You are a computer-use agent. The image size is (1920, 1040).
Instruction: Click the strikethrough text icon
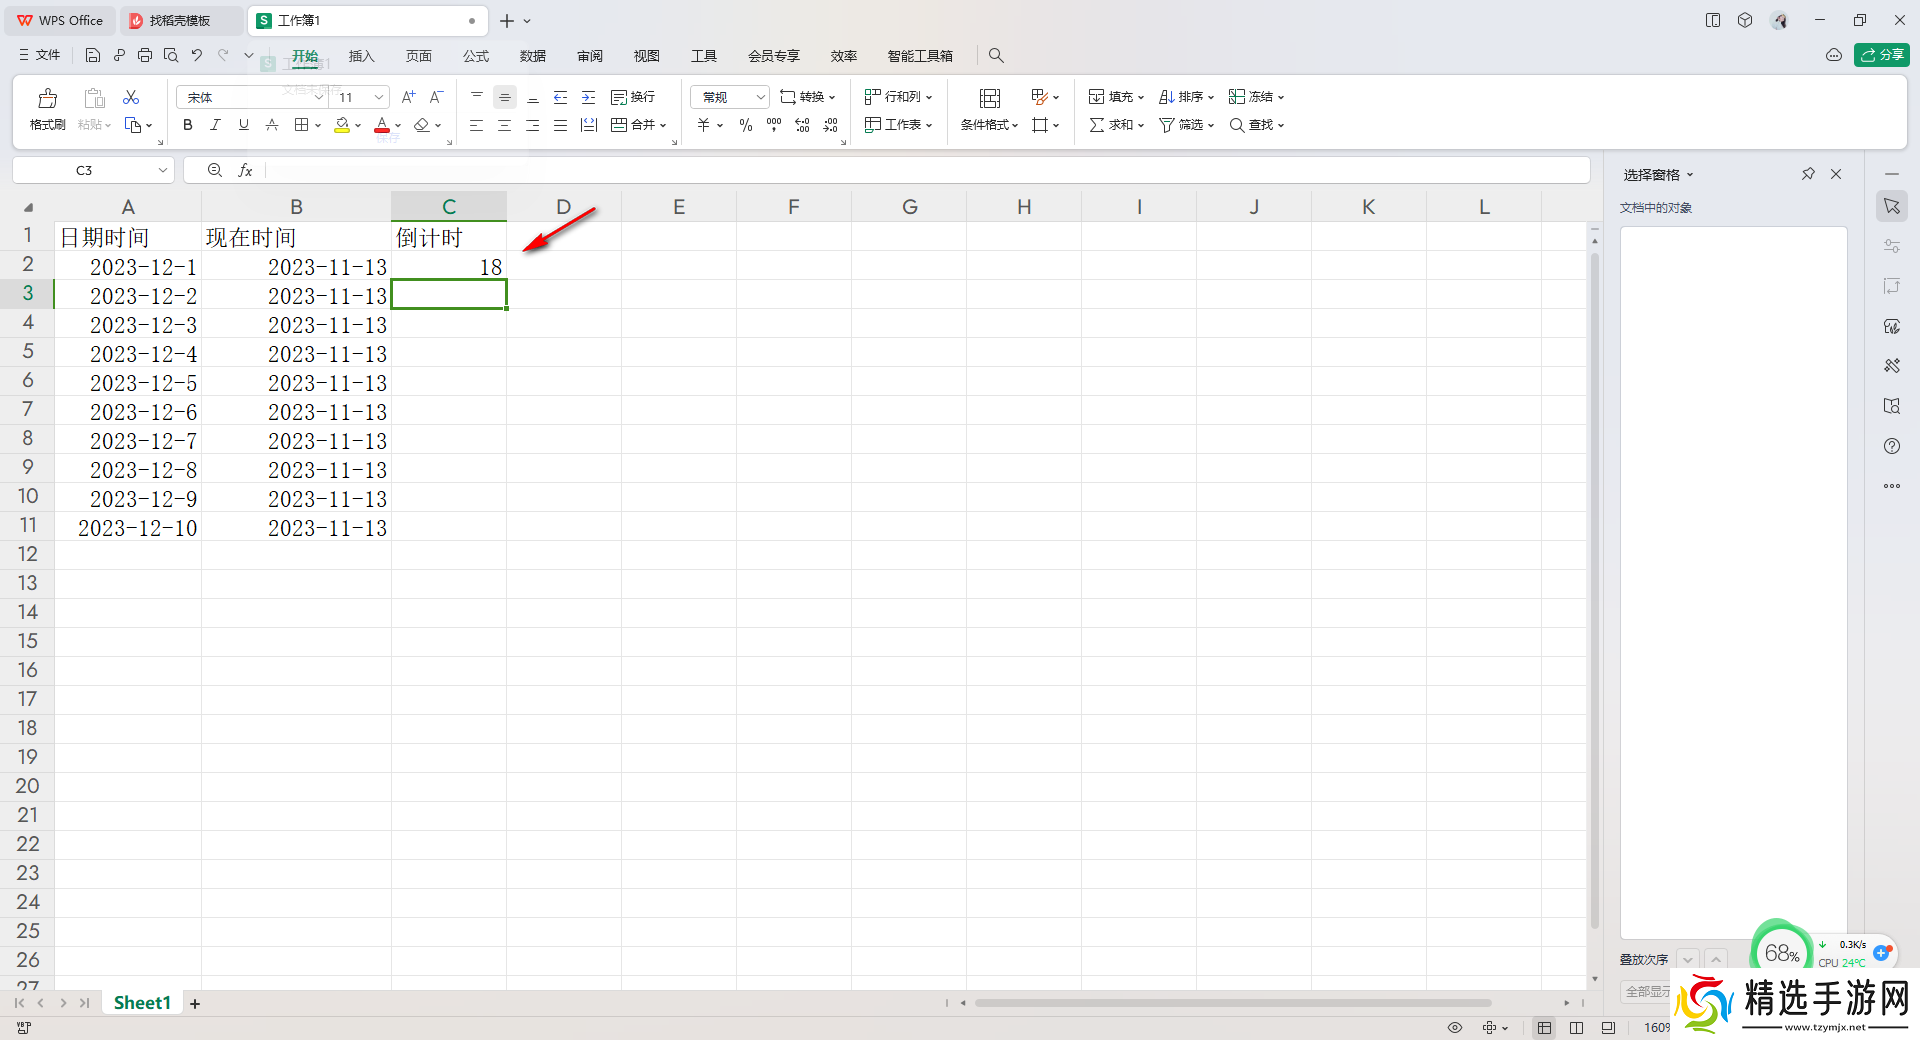(x=272, y=125)
